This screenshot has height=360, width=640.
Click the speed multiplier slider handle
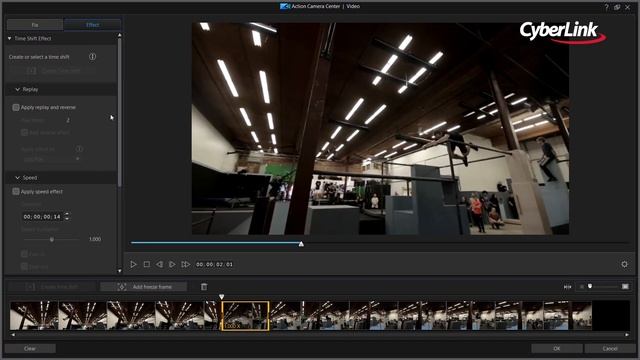point(52,240)
